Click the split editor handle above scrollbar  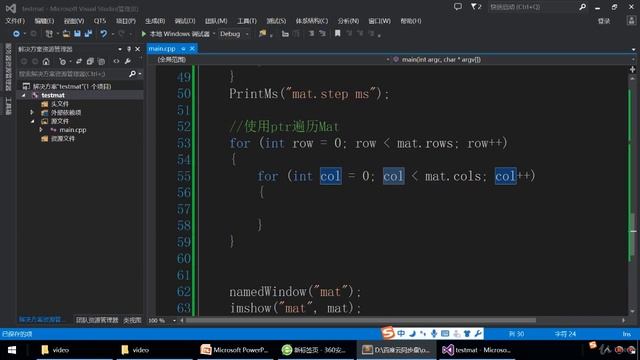[633, 69]
